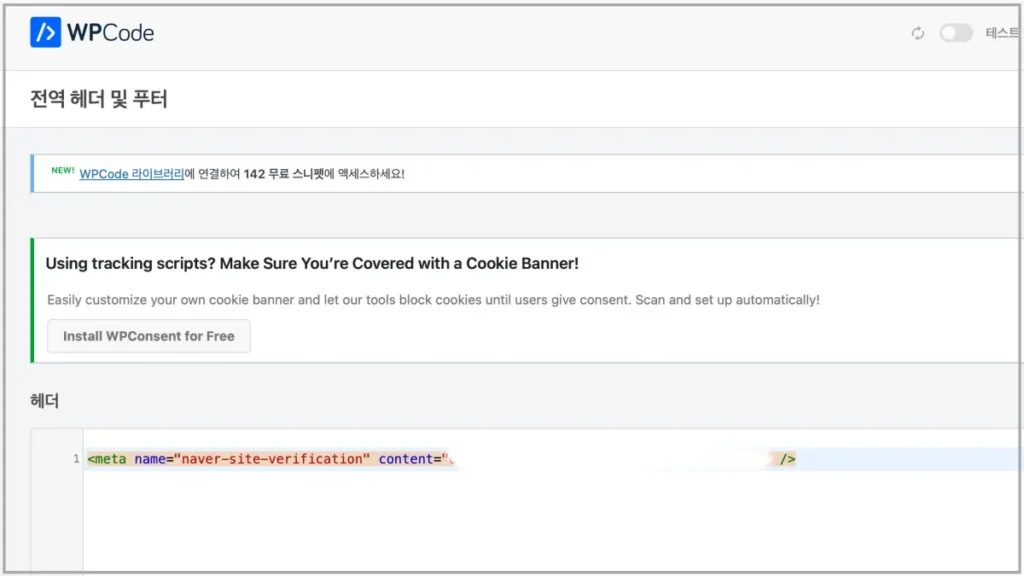Click the naver-site-verification attribute value
Image resolution: width=1024 pixels, height=576 pixels.
(272, 459)
